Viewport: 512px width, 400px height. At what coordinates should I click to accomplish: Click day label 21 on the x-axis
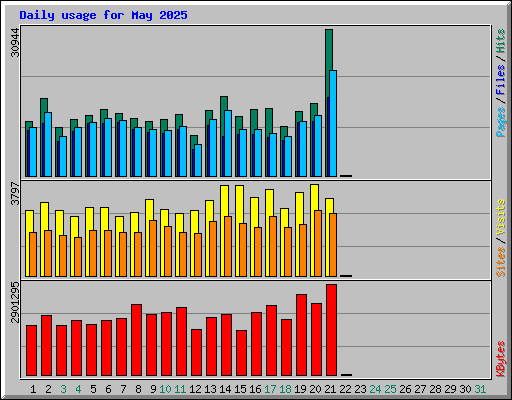pos(330,389)
